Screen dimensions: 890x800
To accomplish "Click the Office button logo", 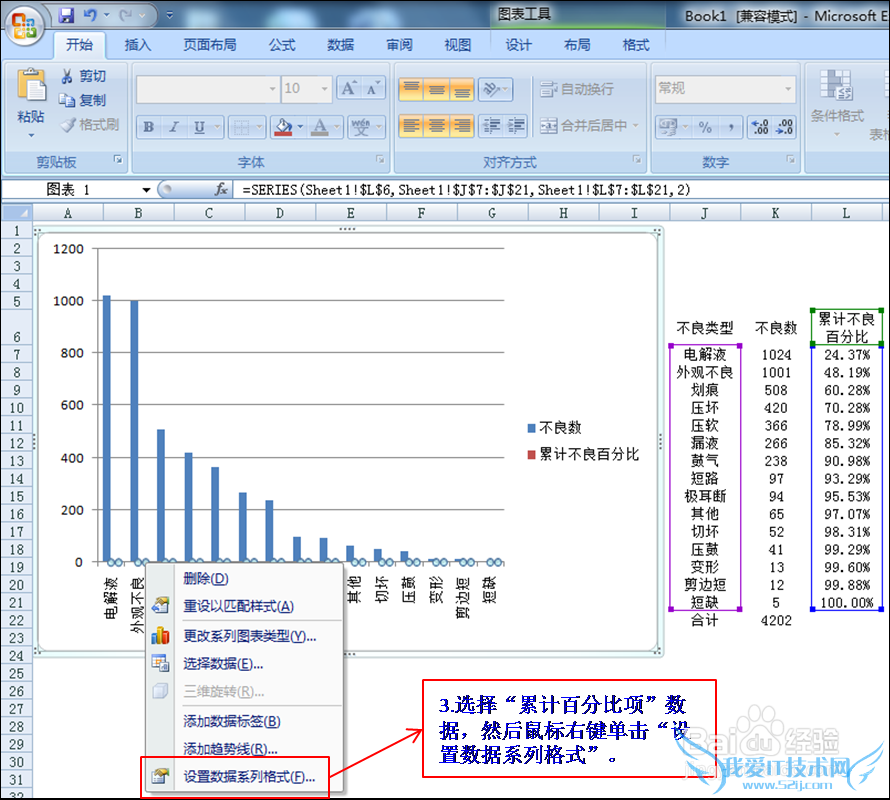I will [26, 24].
